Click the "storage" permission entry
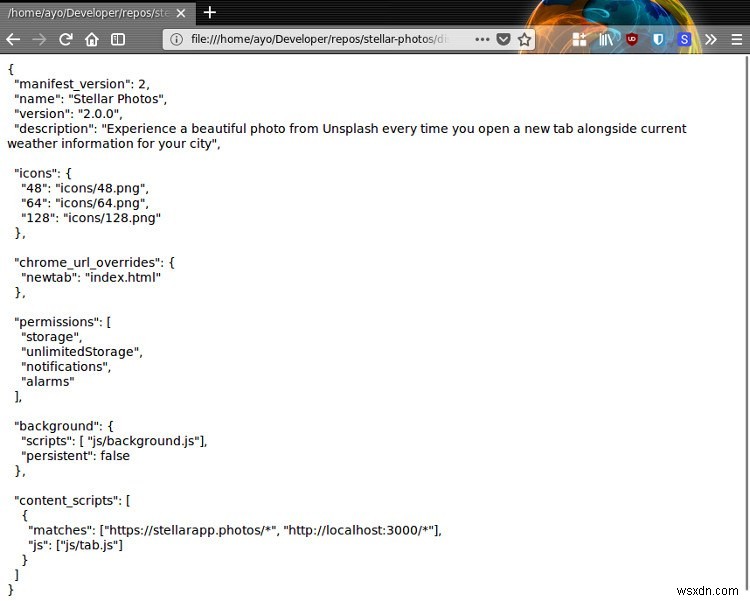The width and height of the screenshot is (750, 601). point(51,337)
